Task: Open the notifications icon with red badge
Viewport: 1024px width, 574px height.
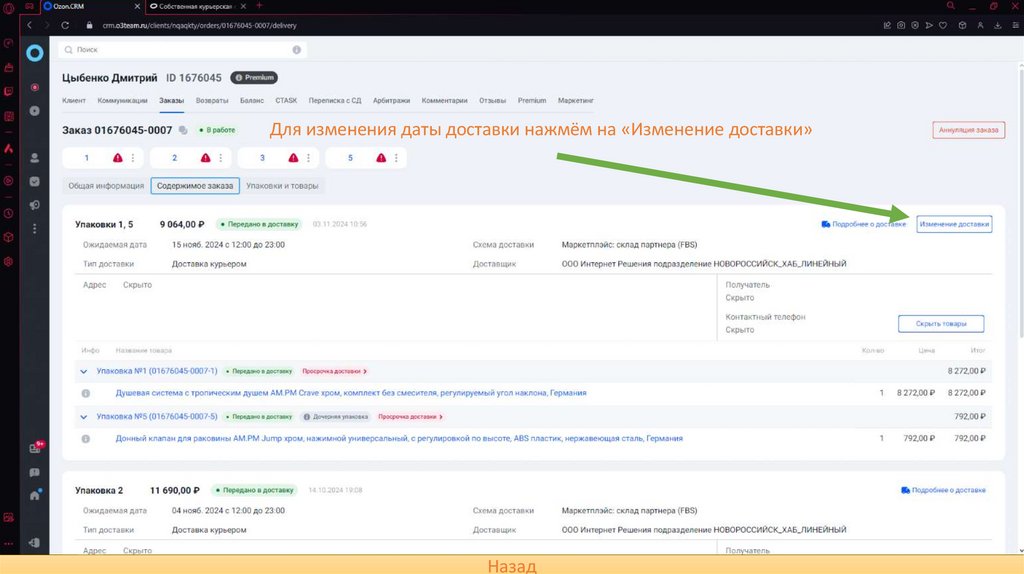Action: pyautogui.click(x=36, y=447)
